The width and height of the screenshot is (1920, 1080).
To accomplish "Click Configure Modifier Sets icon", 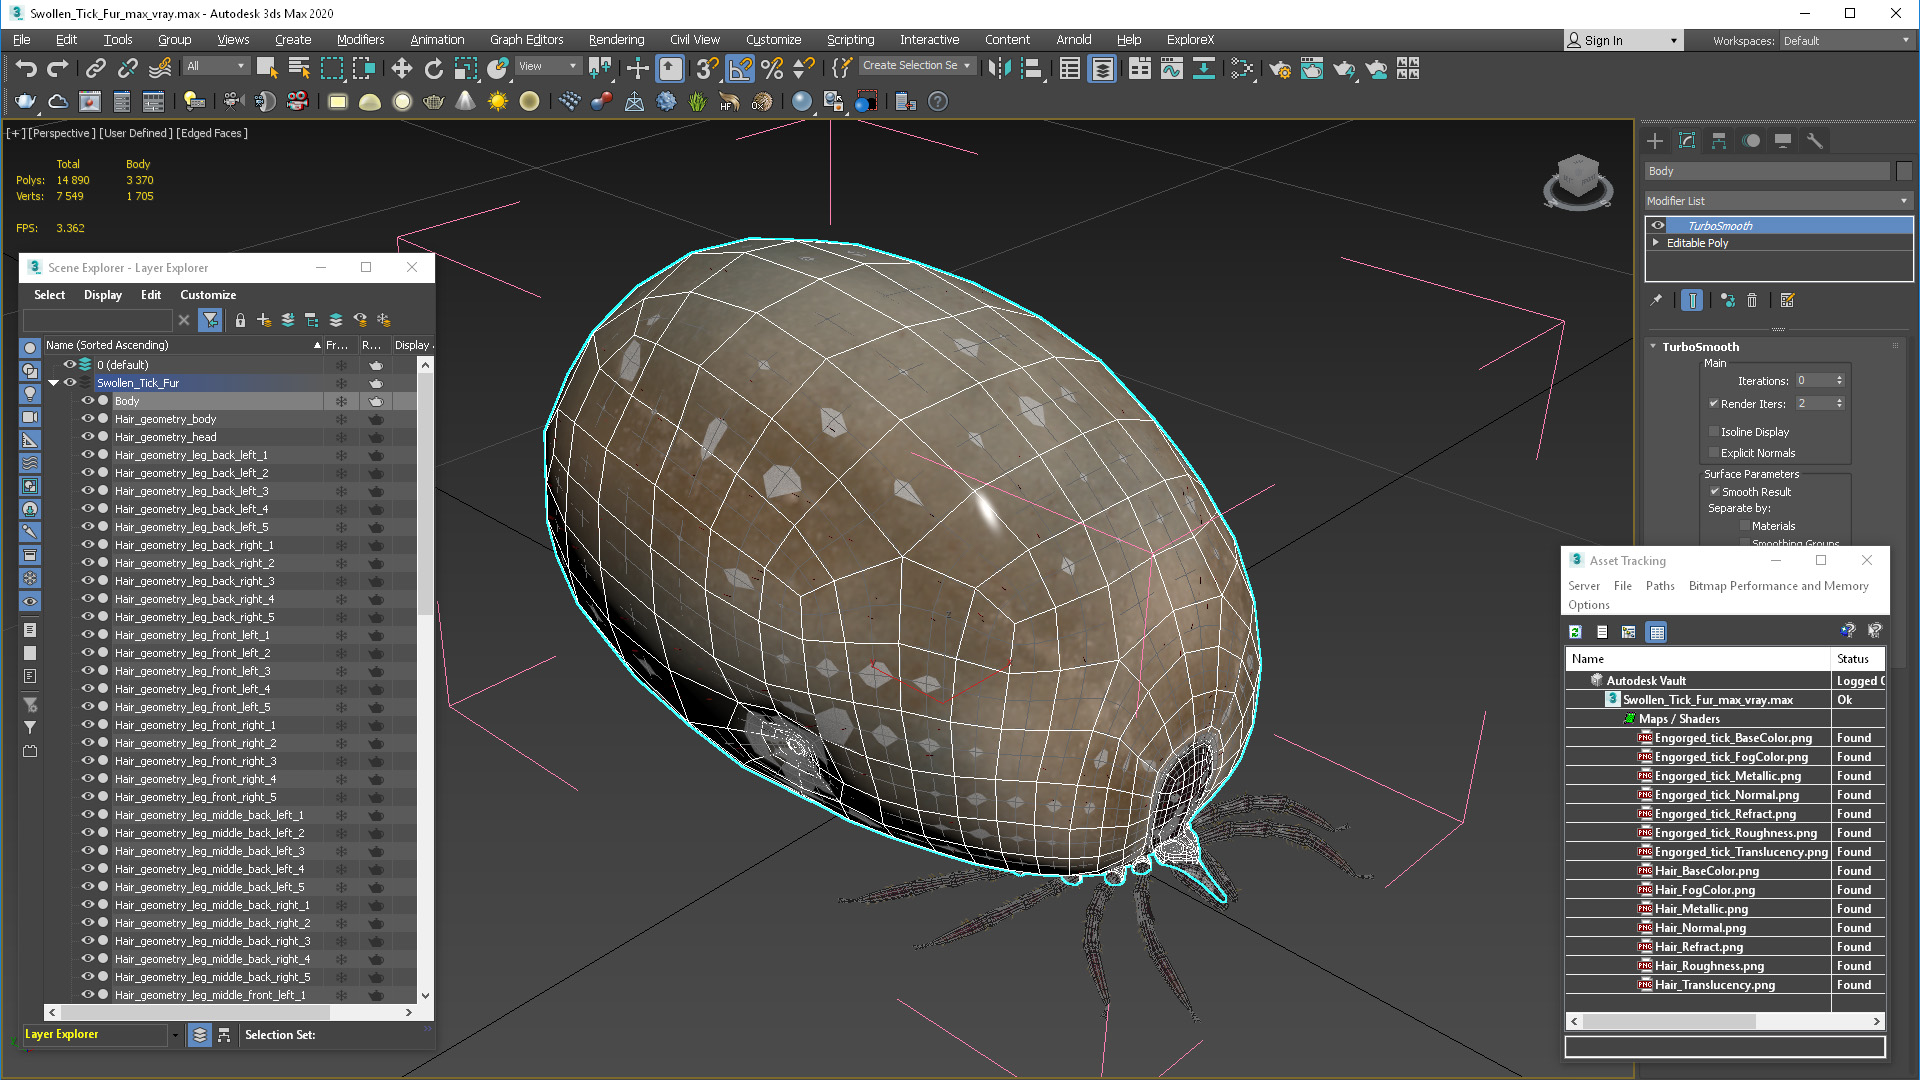I will [x=1788, y=300].
